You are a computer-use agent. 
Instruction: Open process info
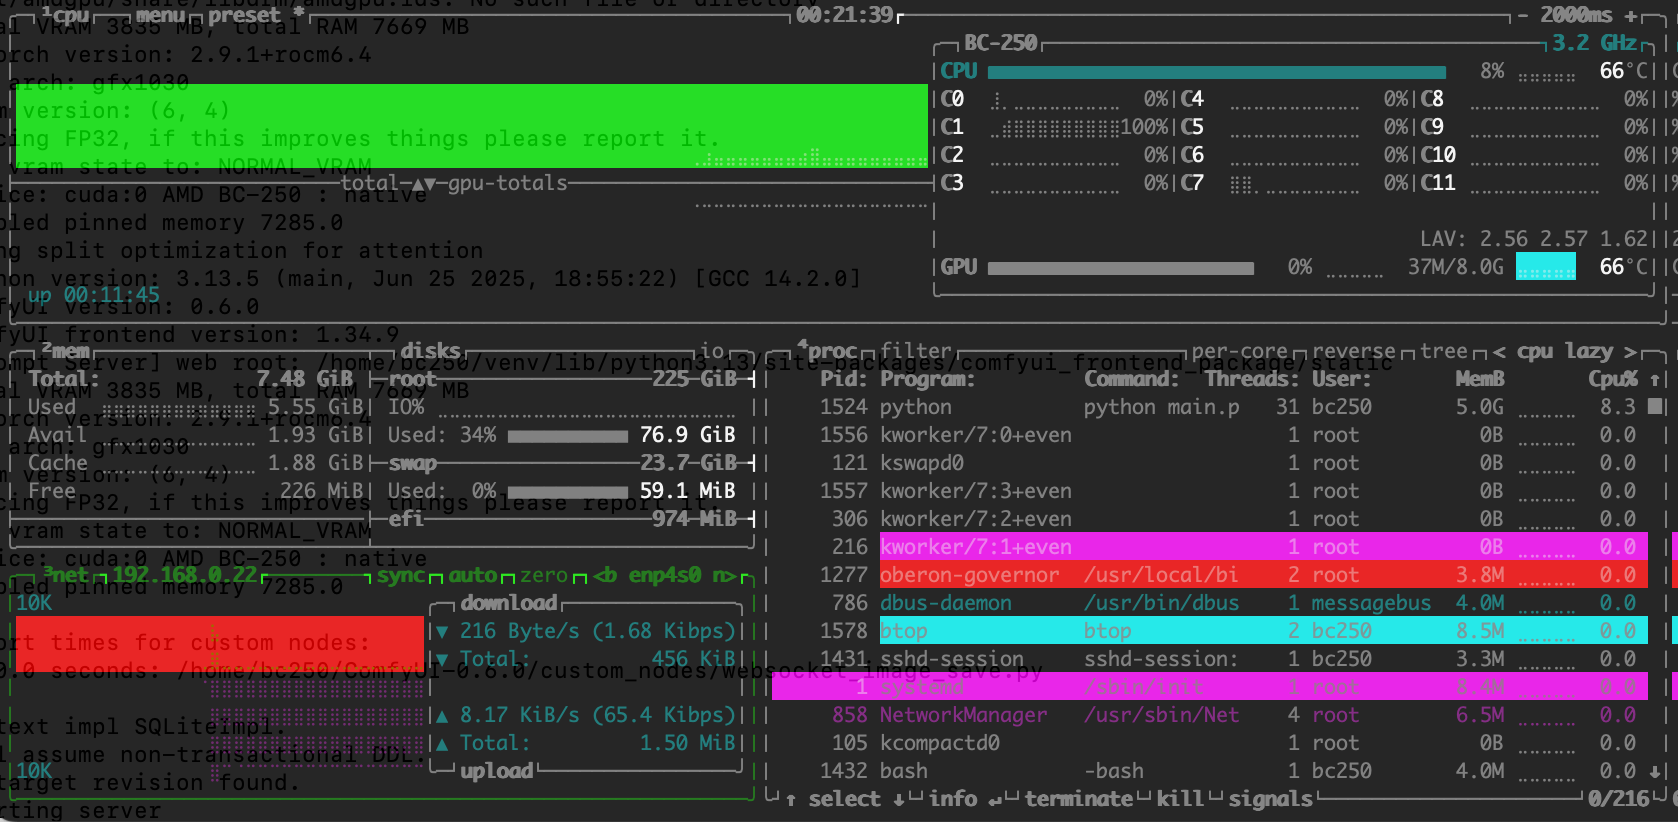click(x=953, y=799)
